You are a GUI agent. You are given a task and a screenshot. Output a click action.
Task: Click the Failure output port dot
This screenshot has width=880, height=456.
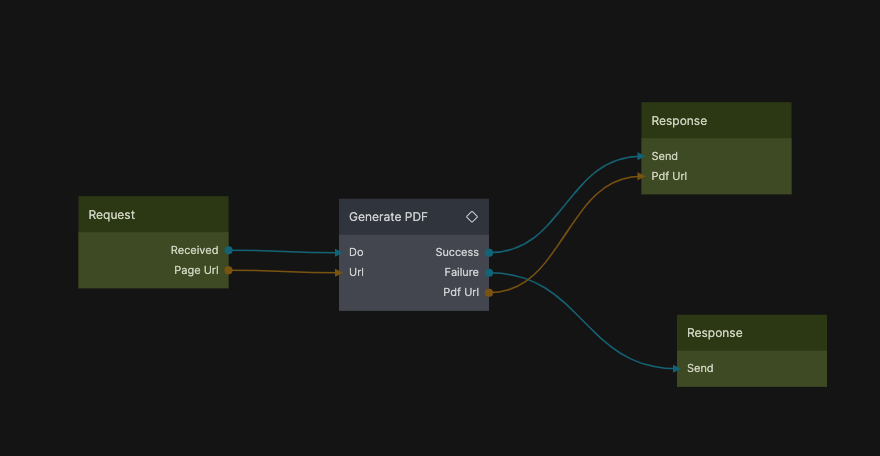point(489,272)
